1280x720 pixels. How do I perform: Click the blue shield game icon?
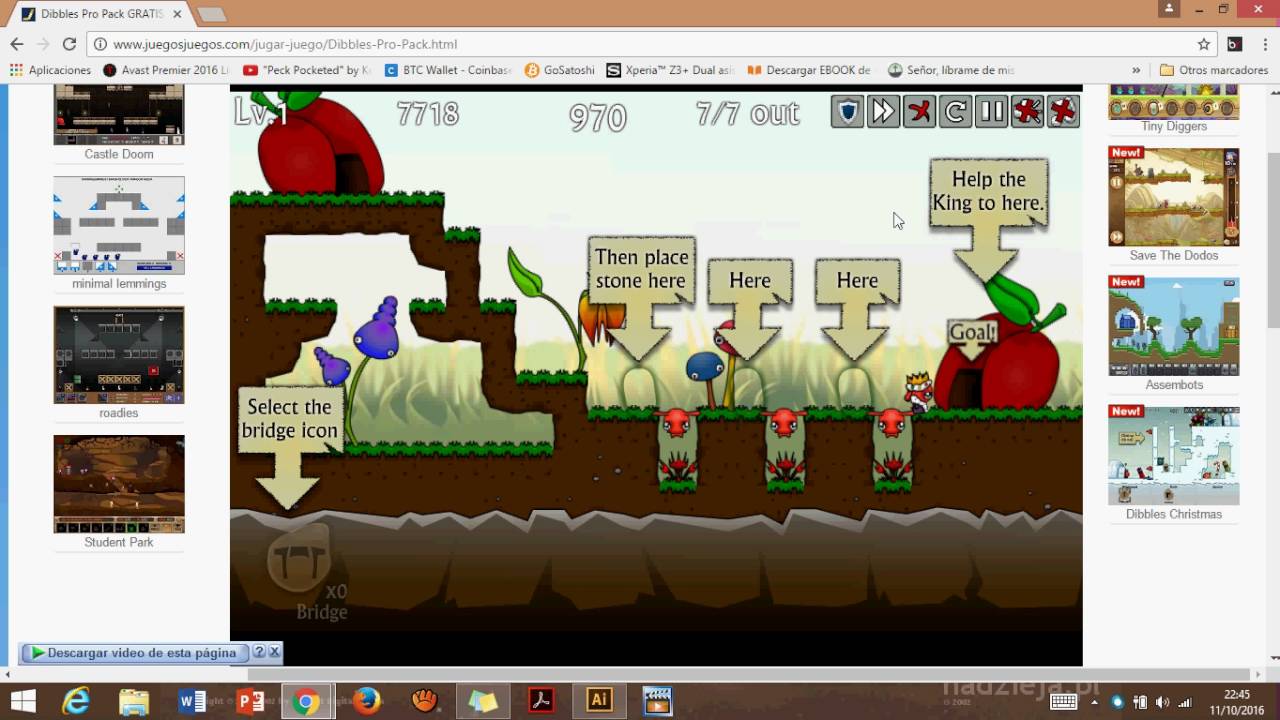click(x=847, y=112)
